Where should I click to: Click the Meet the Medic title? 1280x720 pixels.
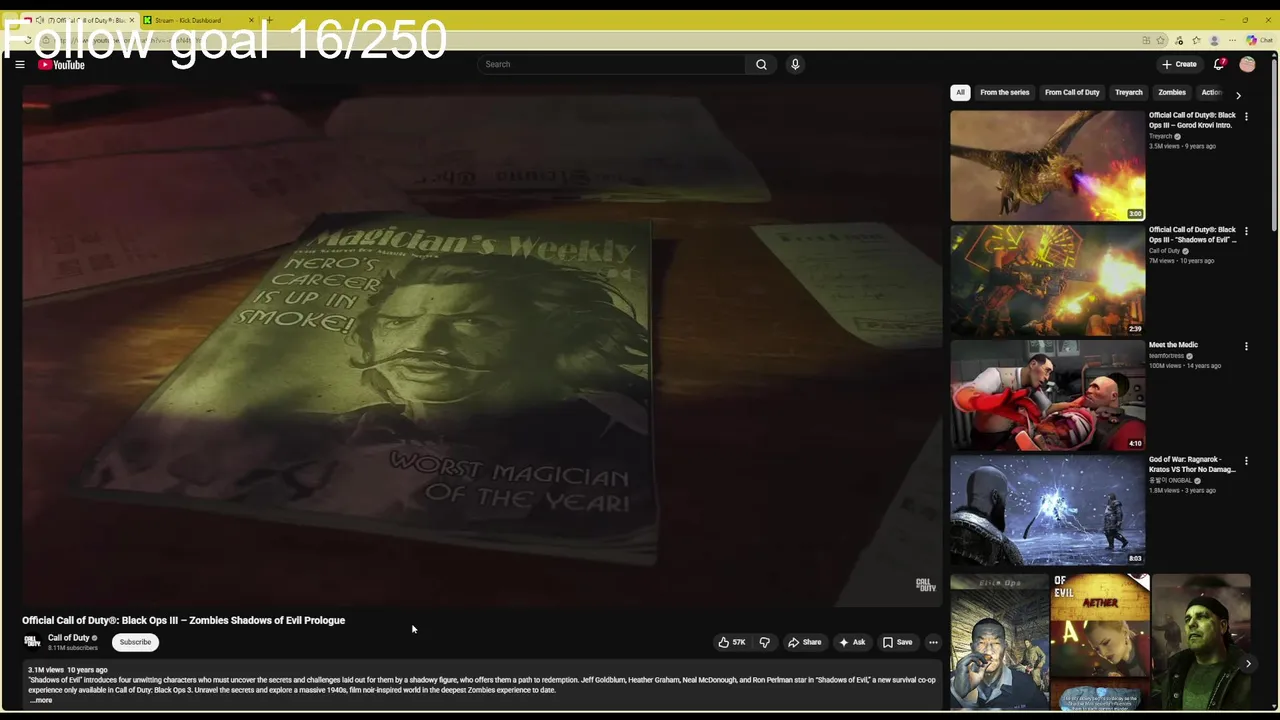(1173, 345)
